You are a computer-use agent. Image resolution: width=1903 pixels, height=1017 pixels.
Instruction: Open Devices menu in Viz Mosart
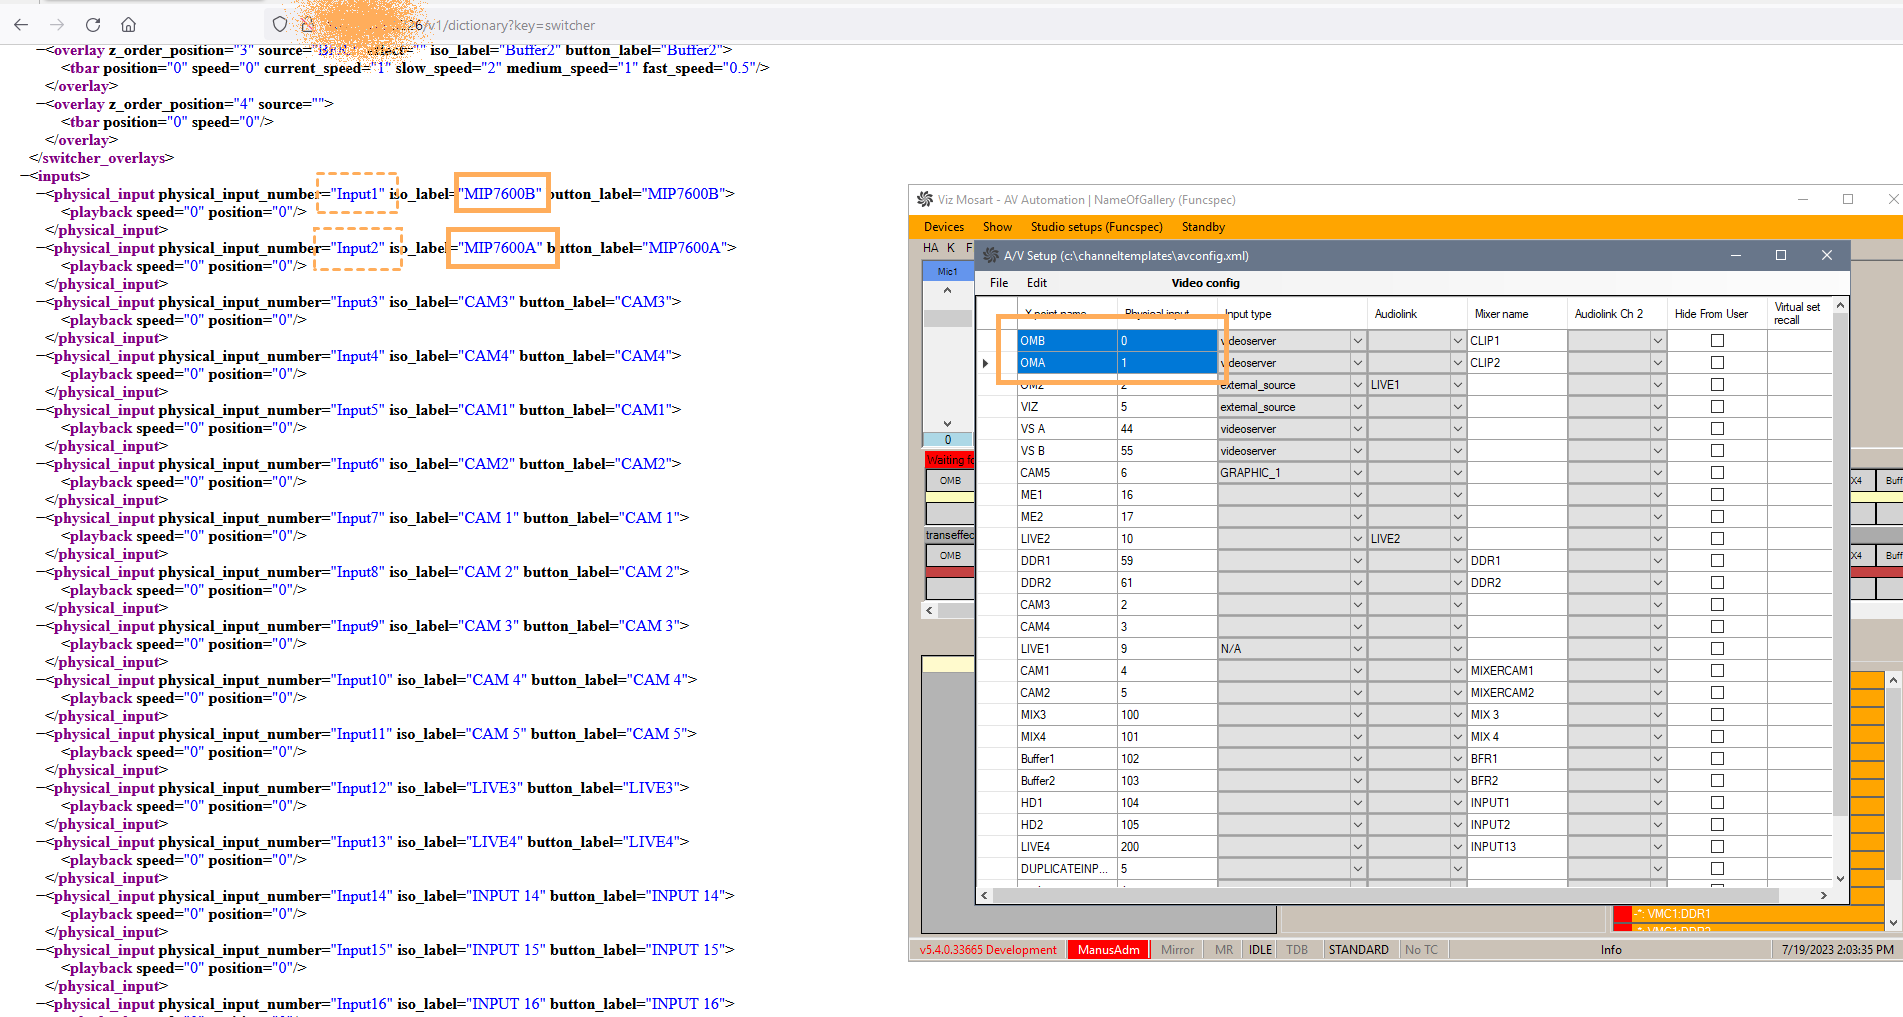tap(944, 227)
